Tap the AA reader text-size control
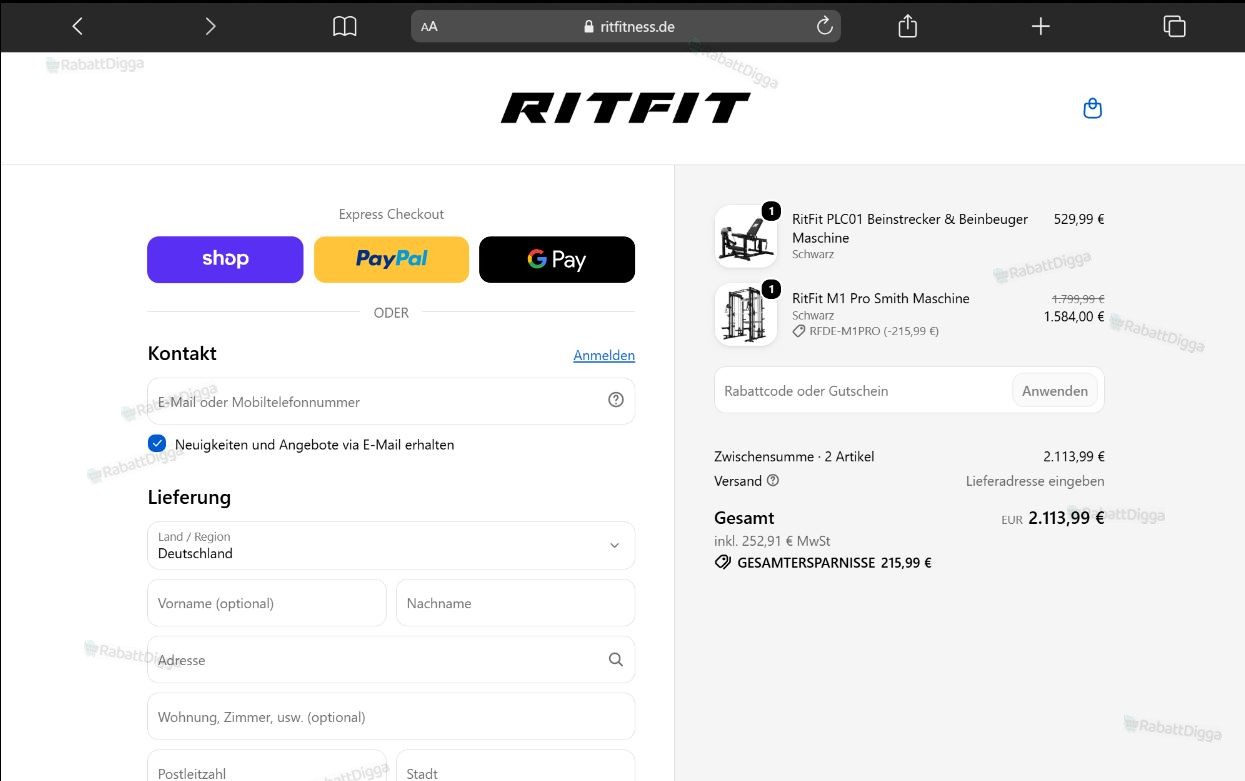1245x781 pixels. click(x=429, y=27)
